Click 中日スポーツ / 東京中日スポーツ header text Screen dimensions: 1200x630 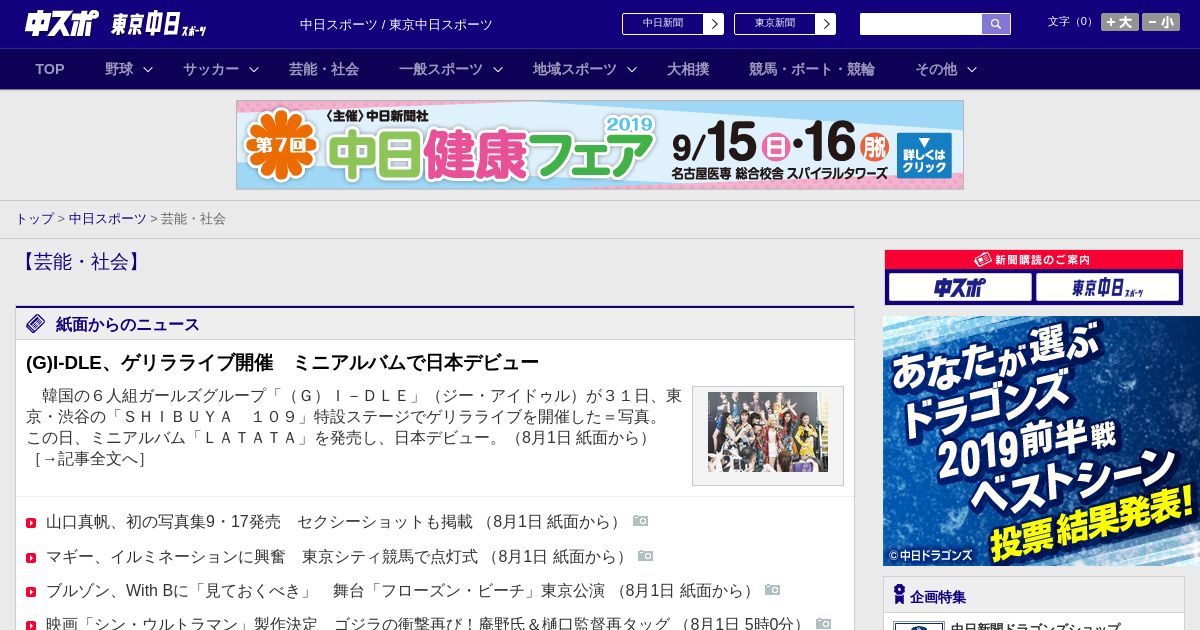(396, 24)
